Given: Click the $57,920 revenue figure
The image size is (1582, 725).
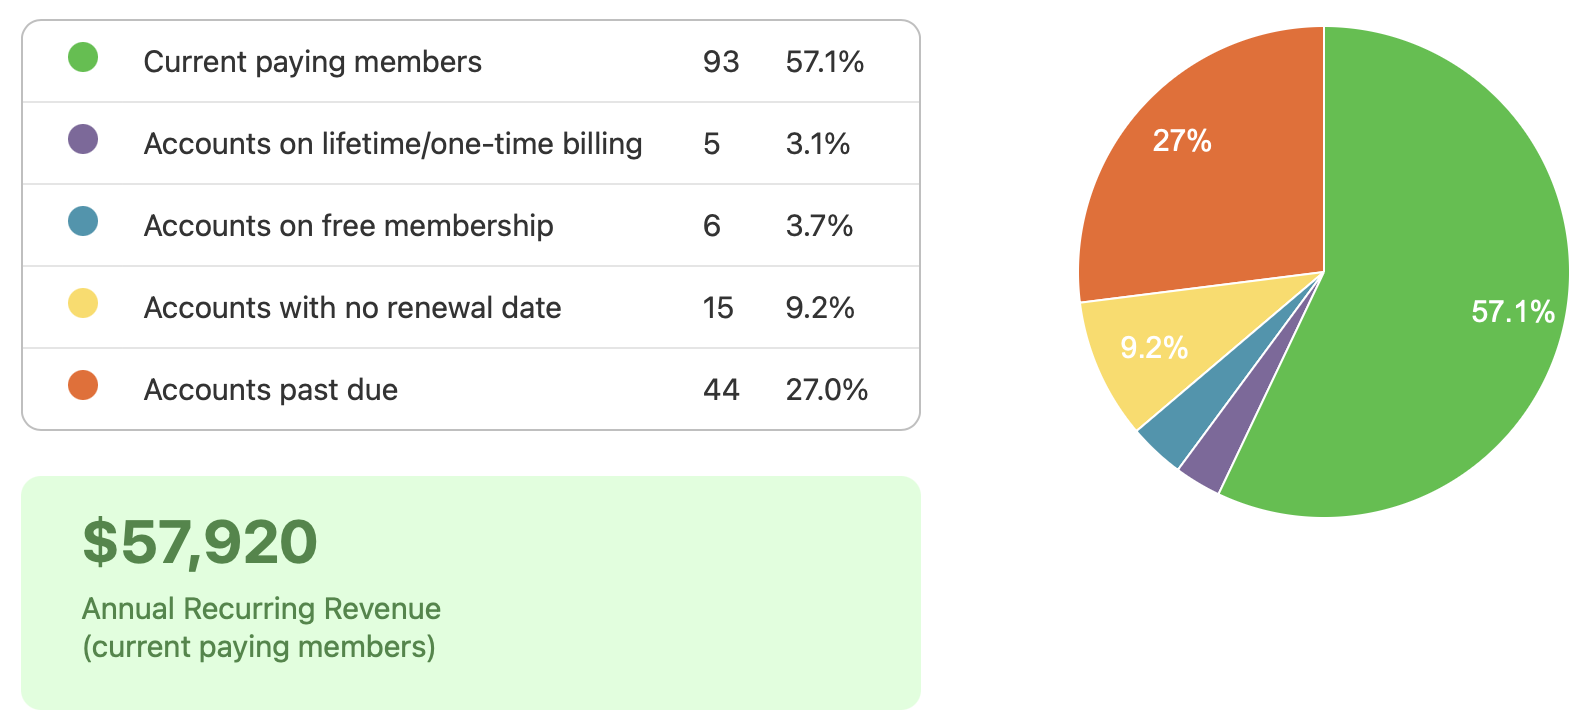Looking at the screenshot, I should click(x=200, y=542).
